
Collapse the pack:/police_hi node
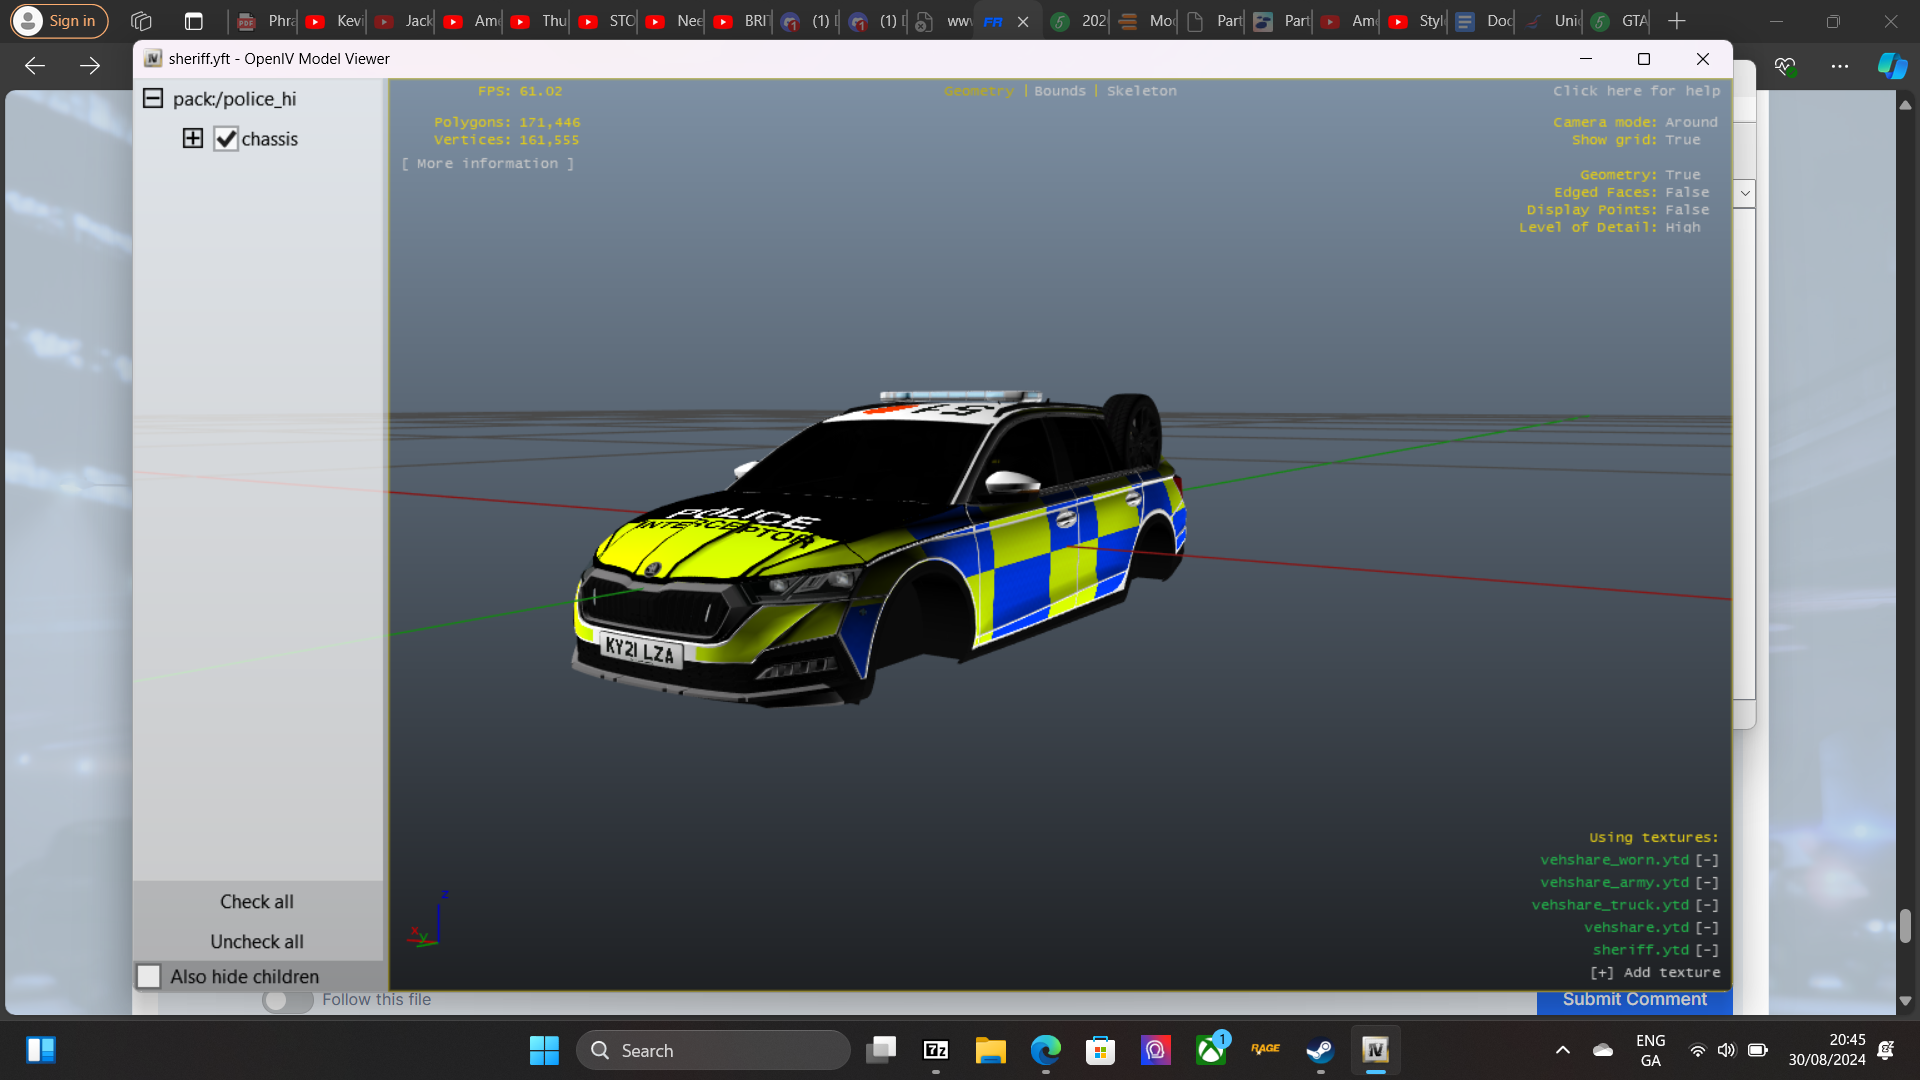(153, 98)
